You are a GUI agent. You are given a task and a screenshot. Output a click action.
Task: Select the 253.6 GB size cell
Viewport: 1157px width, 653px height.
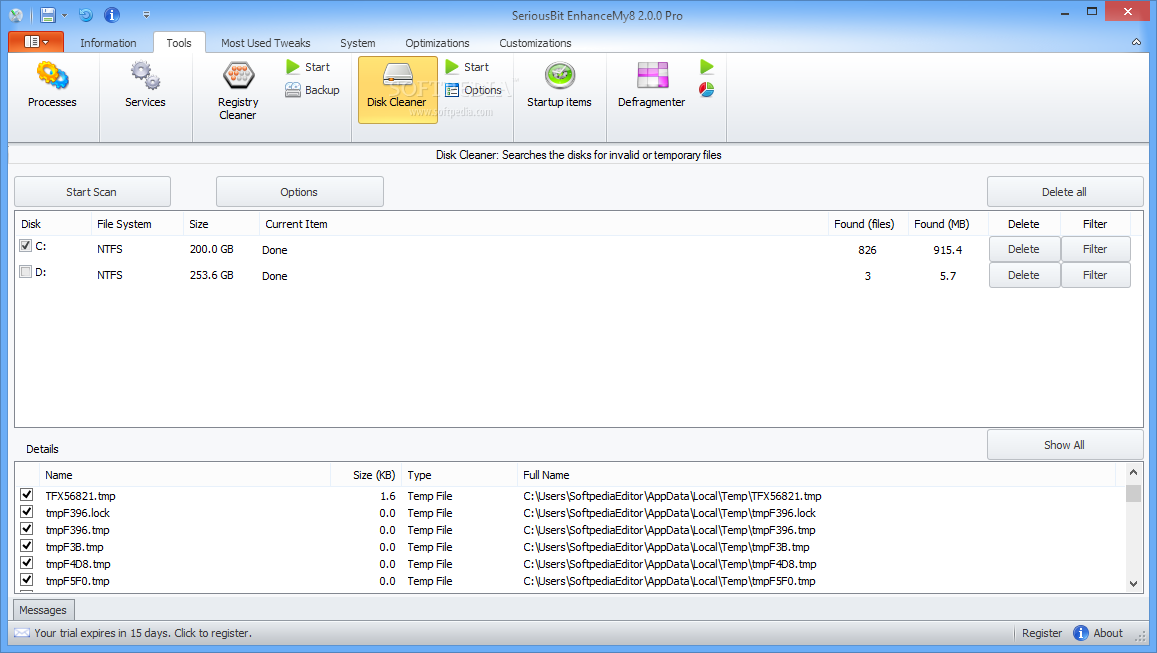coord(212,275)
